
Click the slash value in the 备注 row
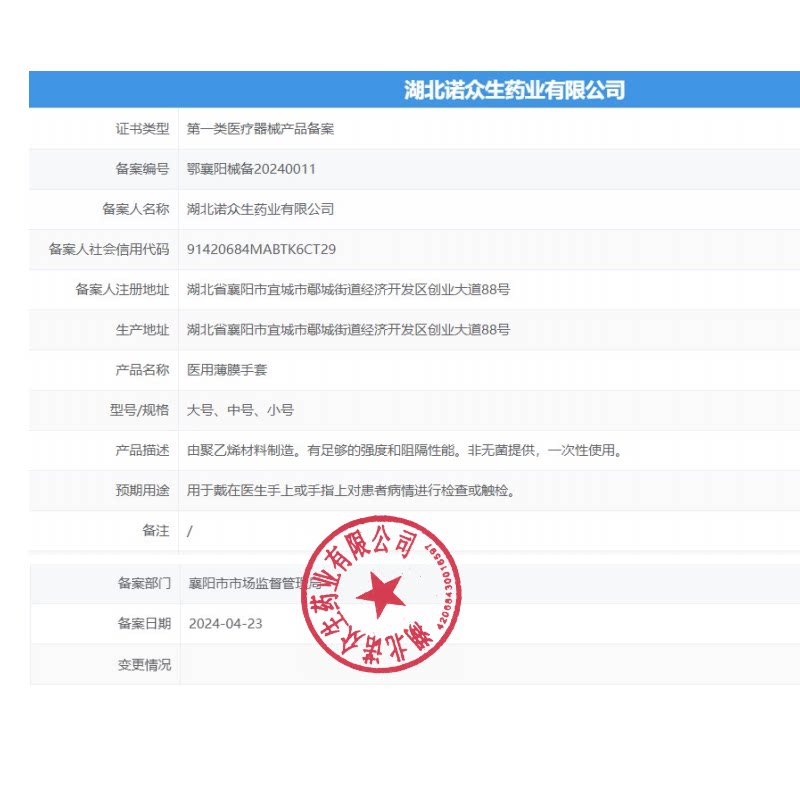coord(189,531)
